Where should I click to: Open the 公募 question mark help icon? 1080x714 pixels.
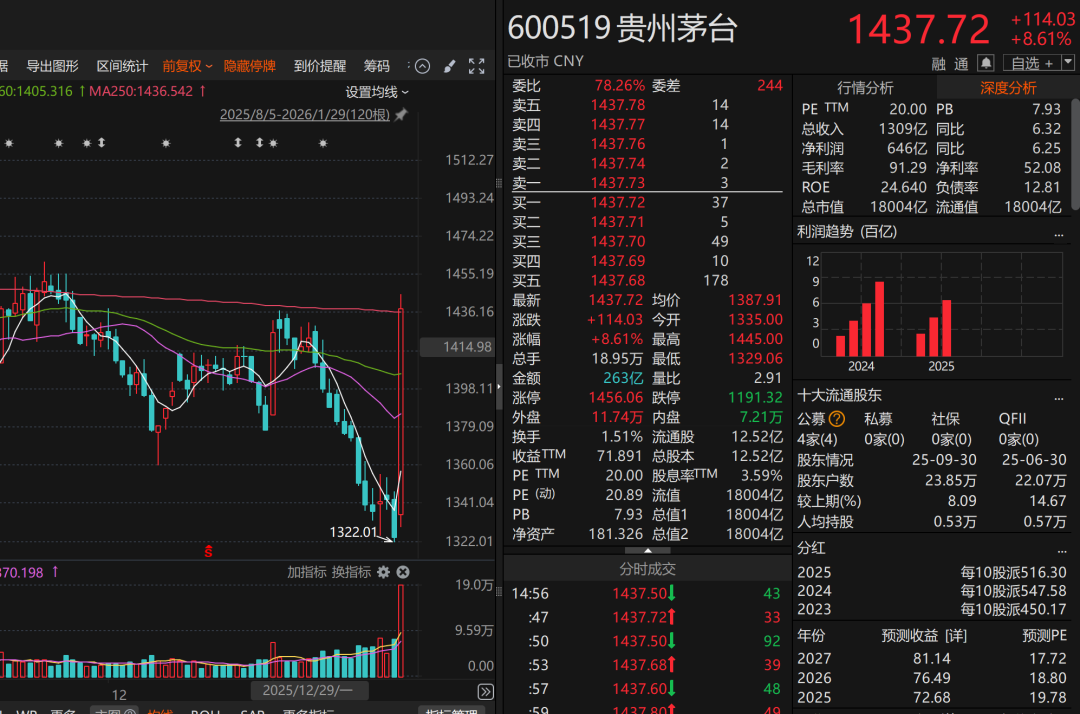[x=837, y=419]
